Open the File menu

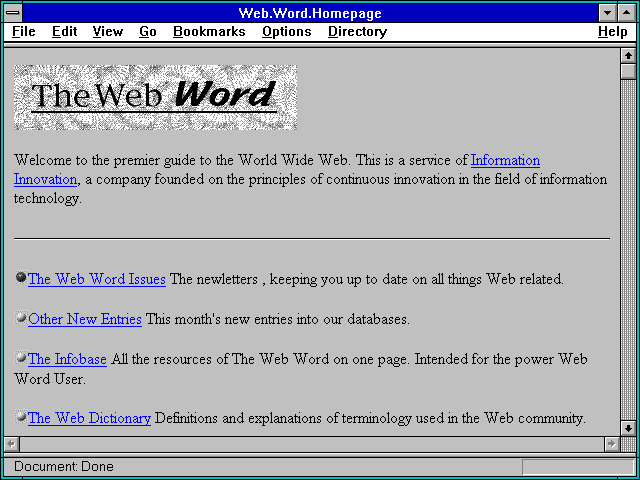[24, 31]
